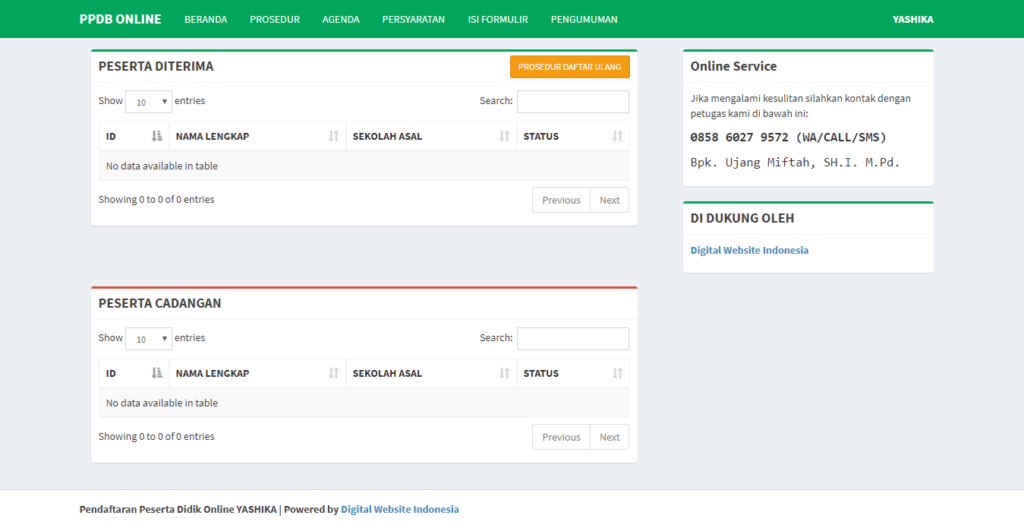Screen dimensions: 1024x528
Task: Open entries dropdown in Peserta Diterima
Action: click(149, 101)
